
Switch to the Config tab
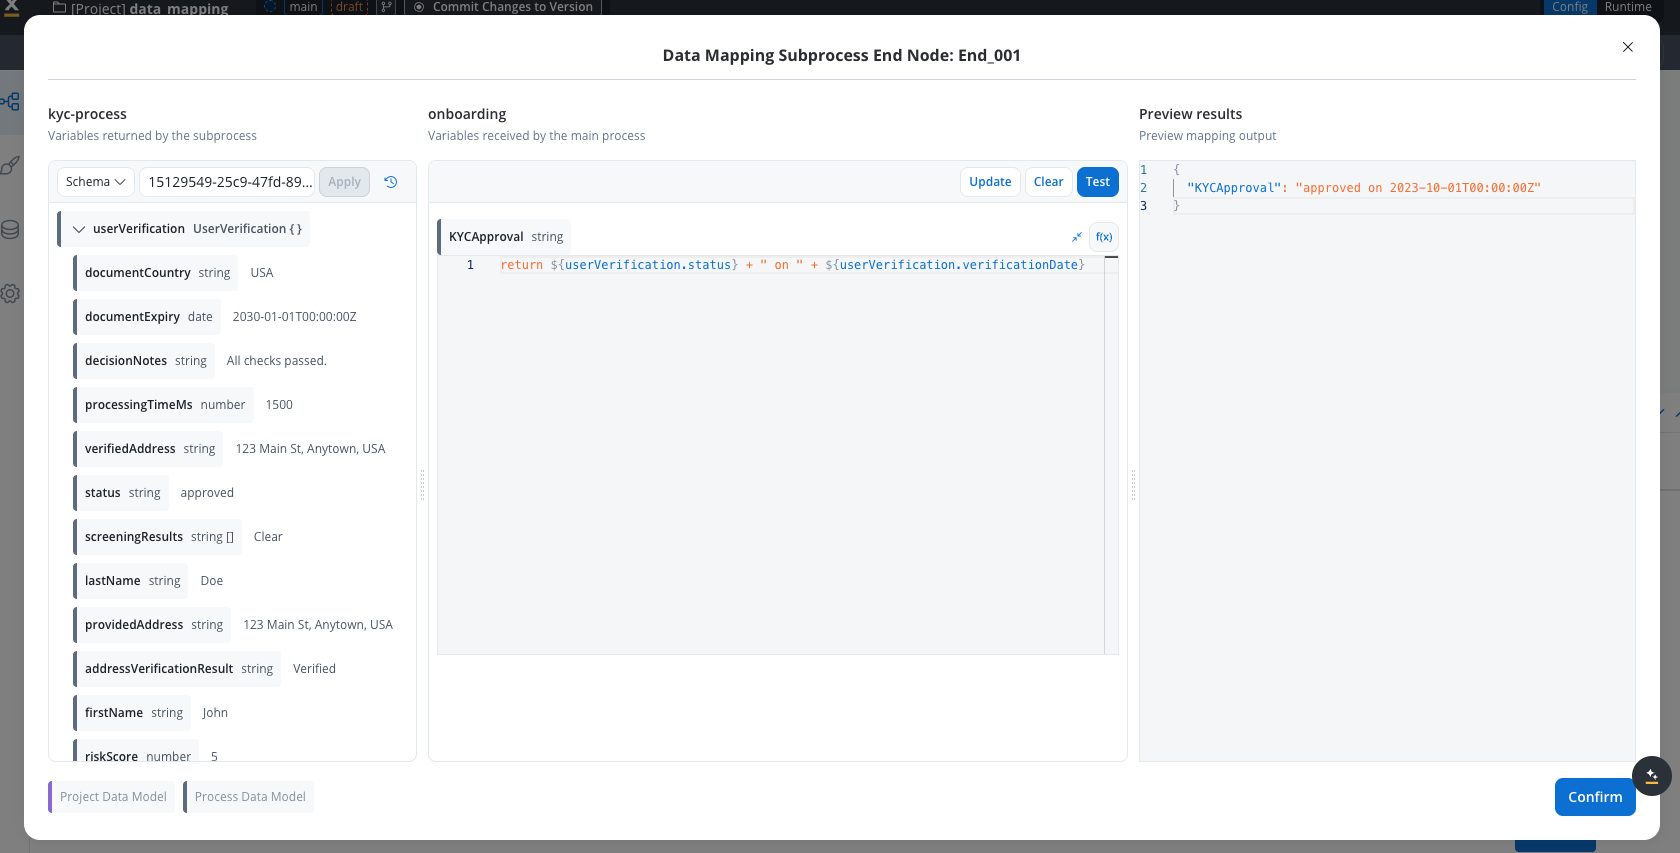coord(1569,7)
